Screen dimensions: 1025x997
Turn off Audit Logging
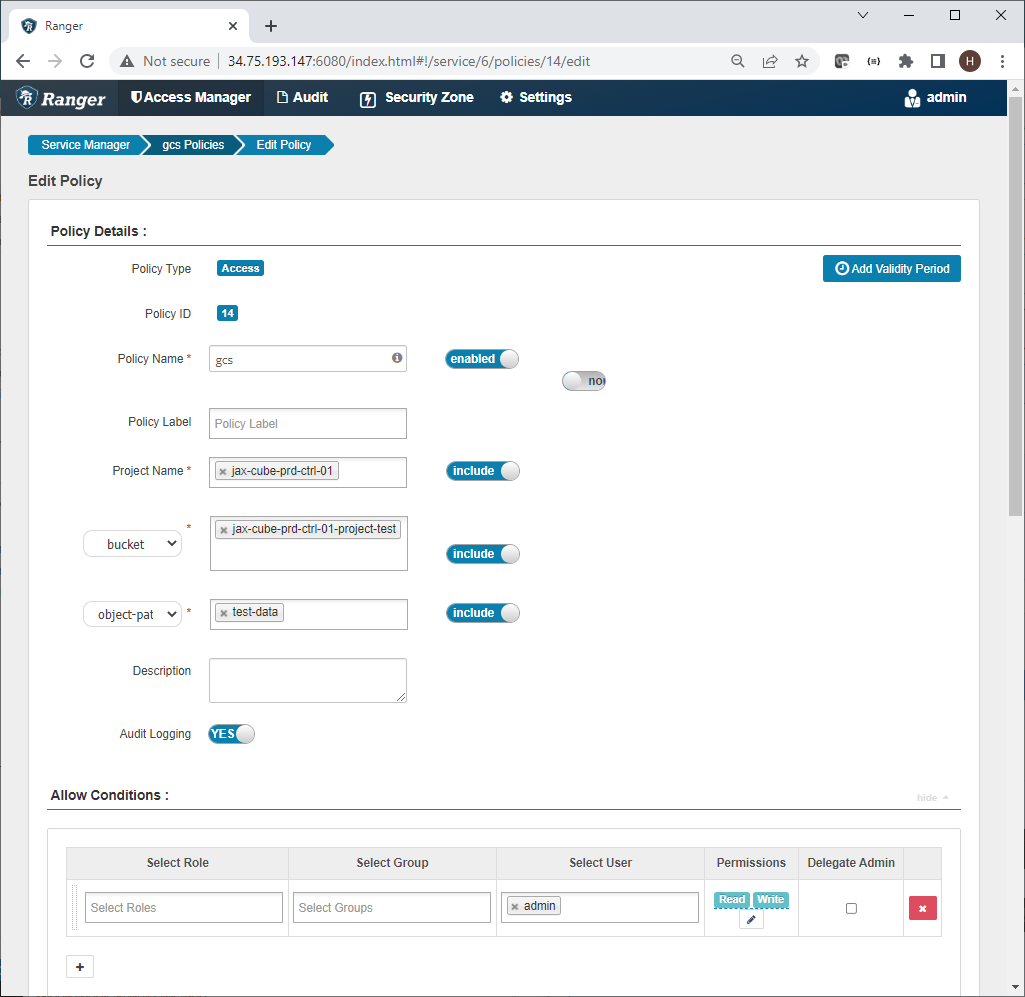(230, 733)
